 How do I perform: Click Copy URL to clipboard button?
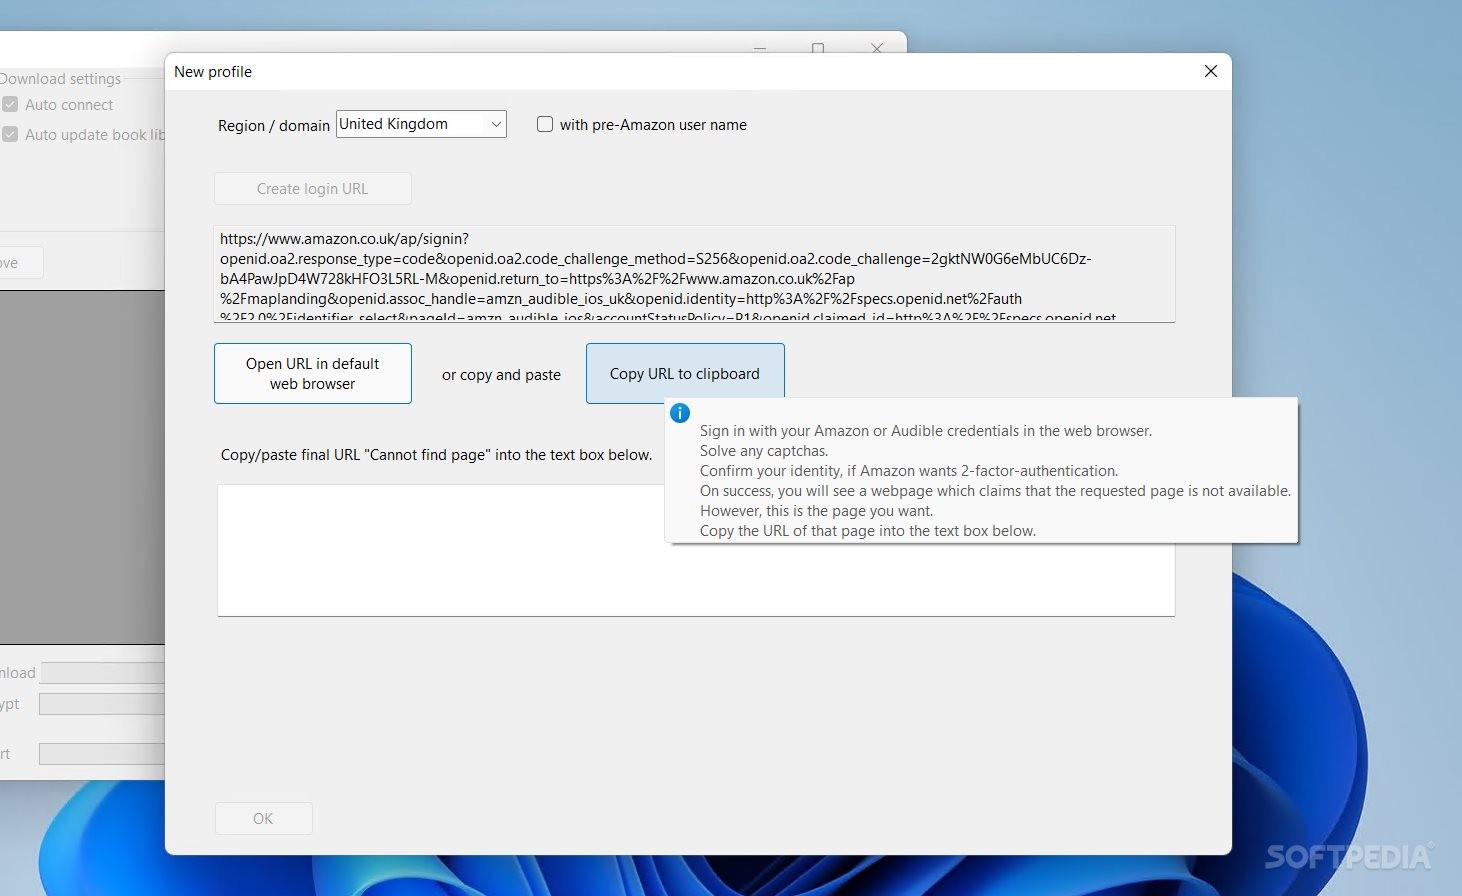685,374
